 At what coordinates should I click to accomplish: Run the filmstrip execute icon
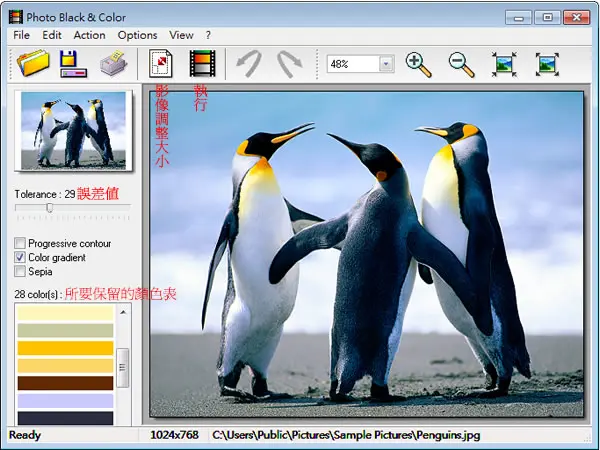pos(202,64)
